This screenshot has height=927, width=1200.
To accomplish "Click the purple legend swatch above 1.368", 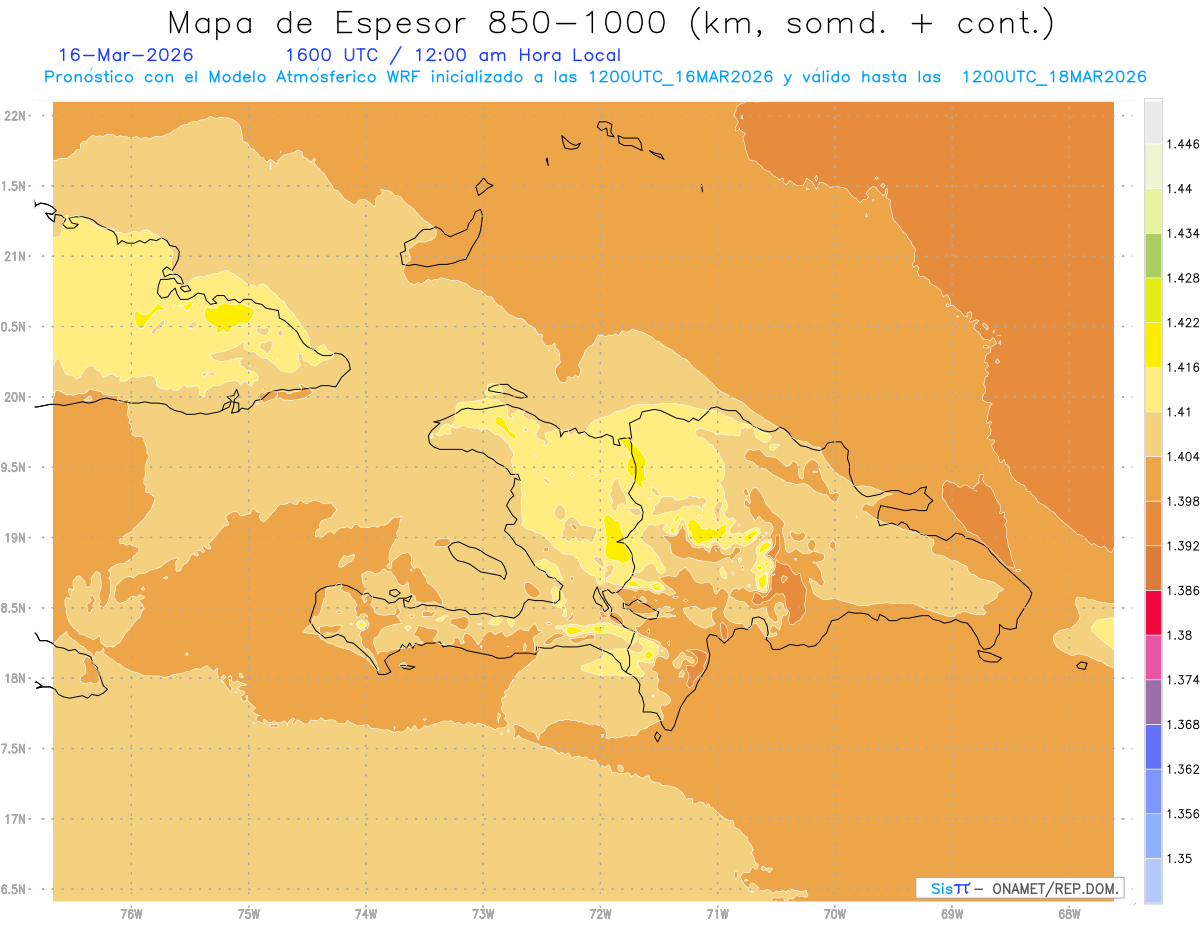I will click(x=1153, y=702).
